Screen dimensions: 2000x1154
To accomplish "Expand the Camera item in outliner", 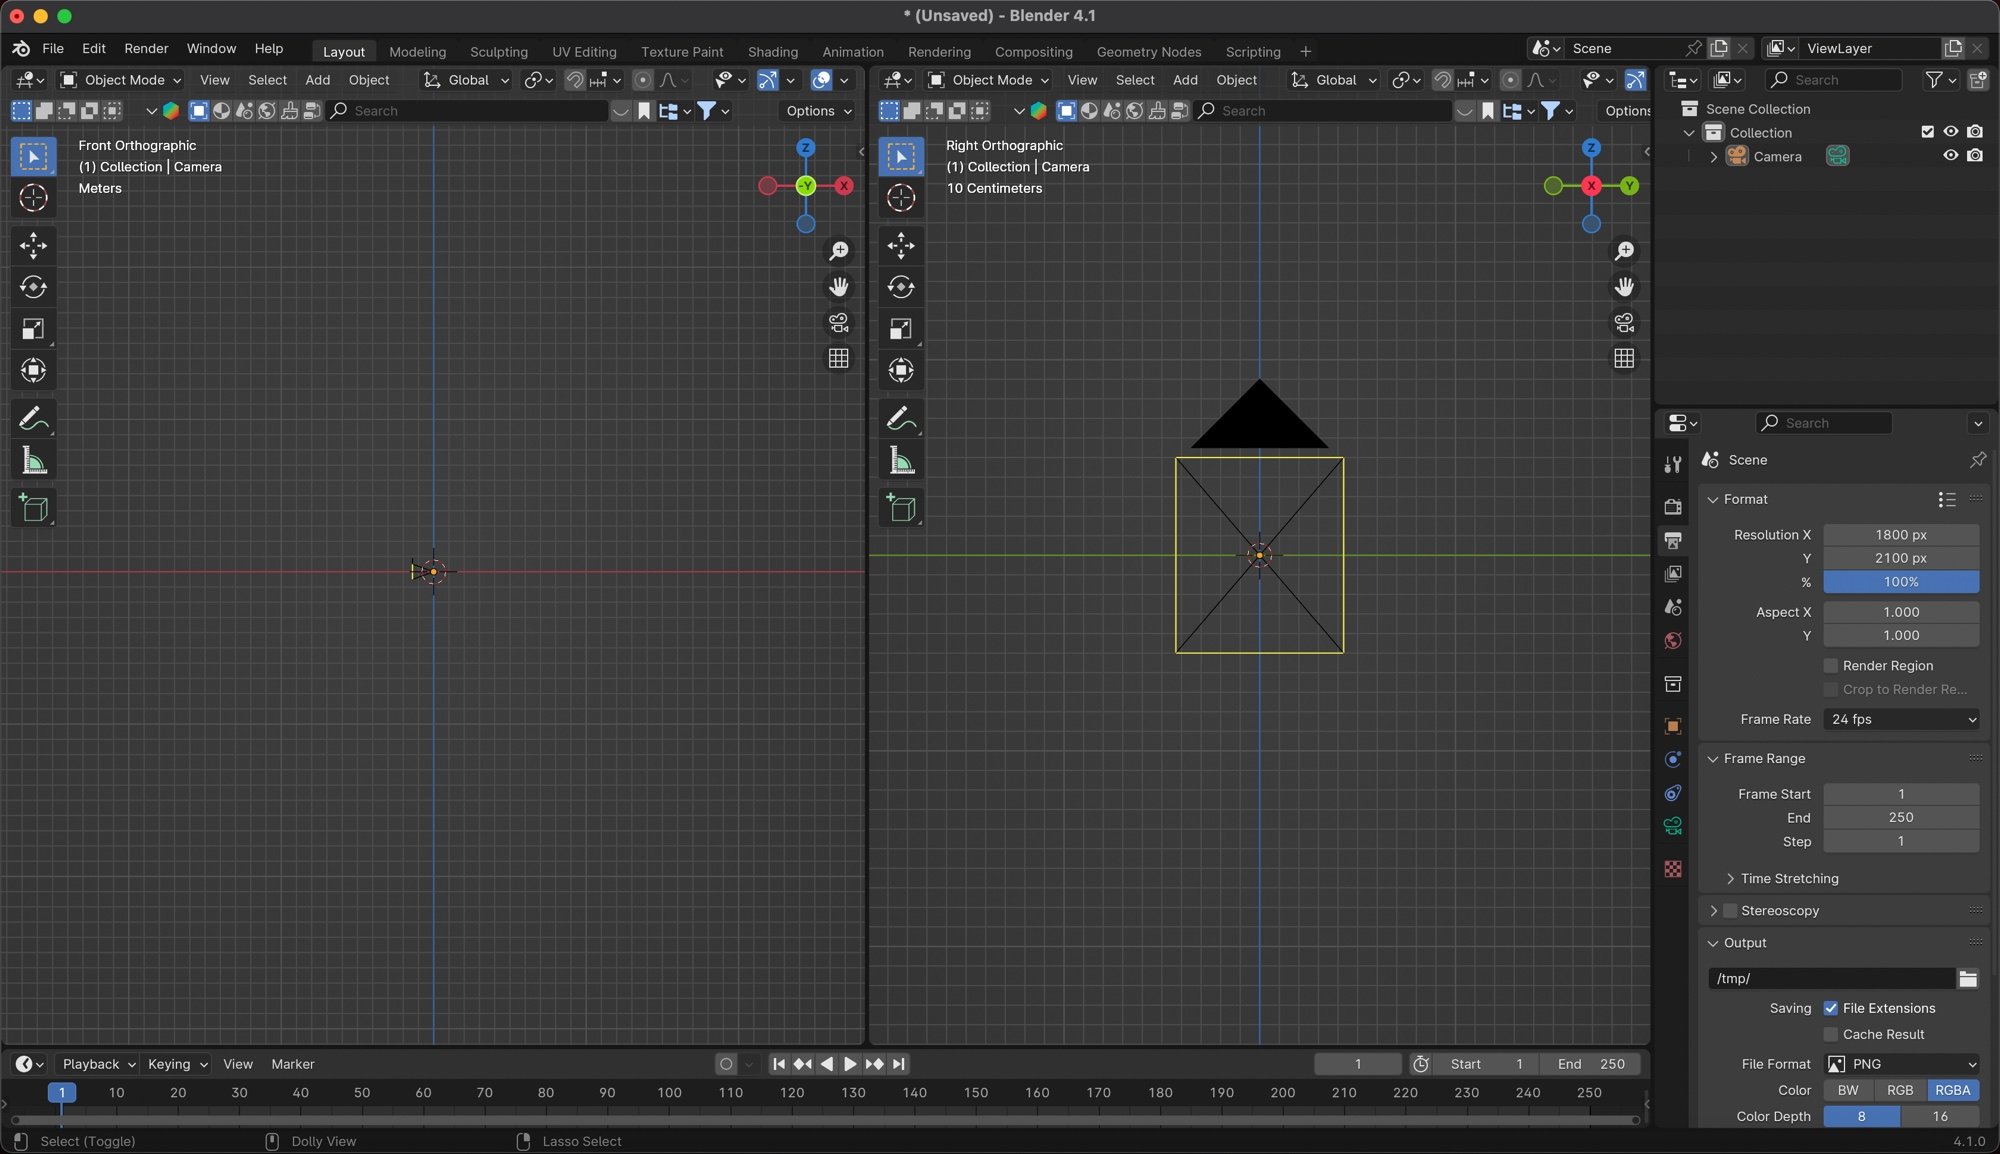I will tap(1714, 157).
